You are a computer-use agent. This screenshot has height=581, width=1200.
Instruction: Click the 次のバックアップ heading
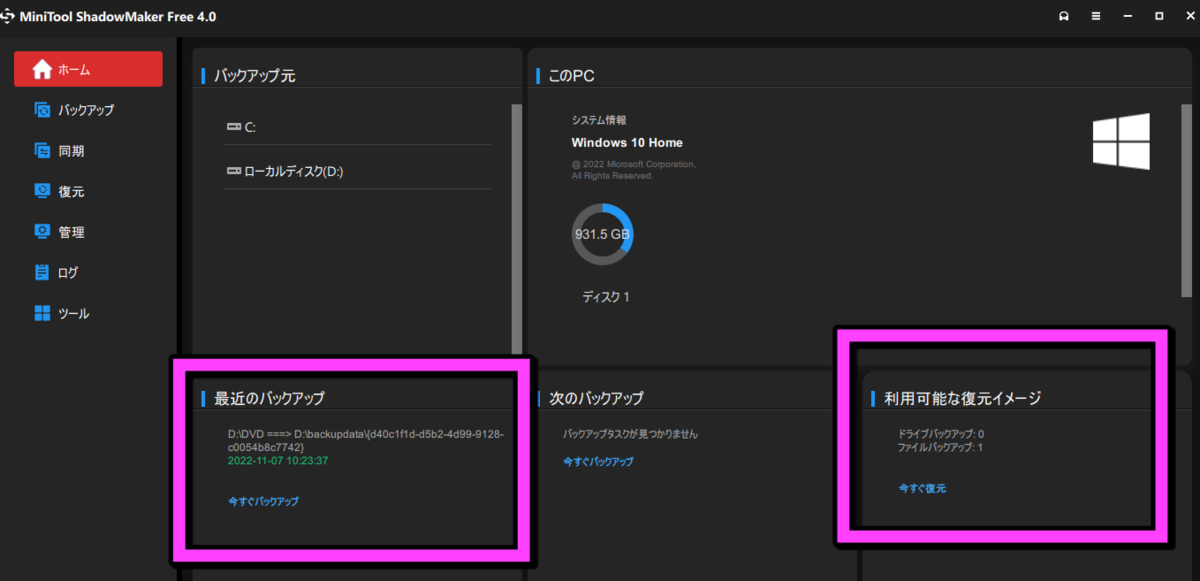[597, 398]
